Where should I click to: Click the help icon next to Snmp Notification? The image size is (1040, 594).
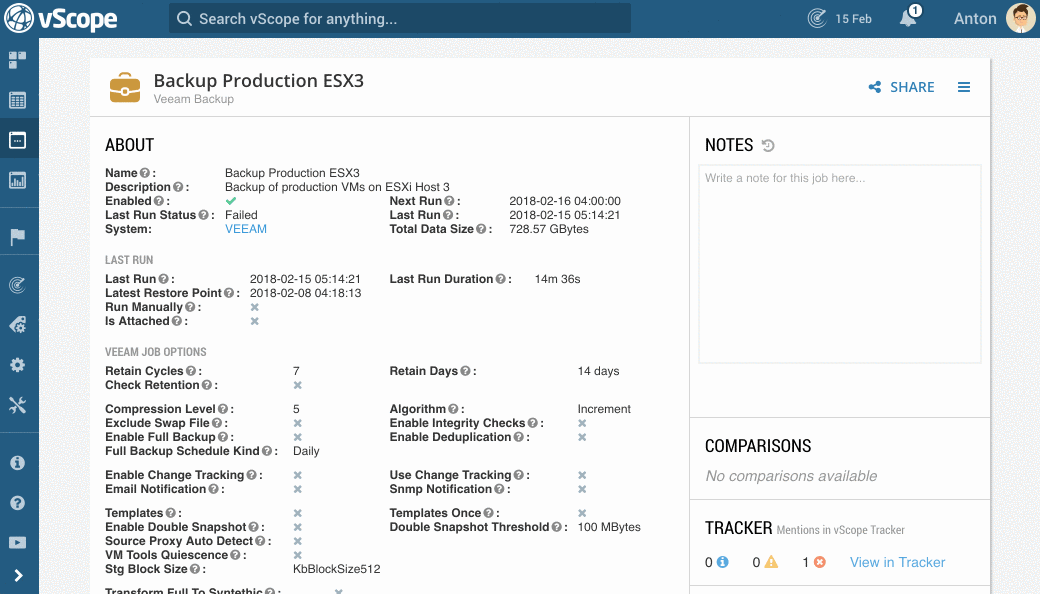499,489
